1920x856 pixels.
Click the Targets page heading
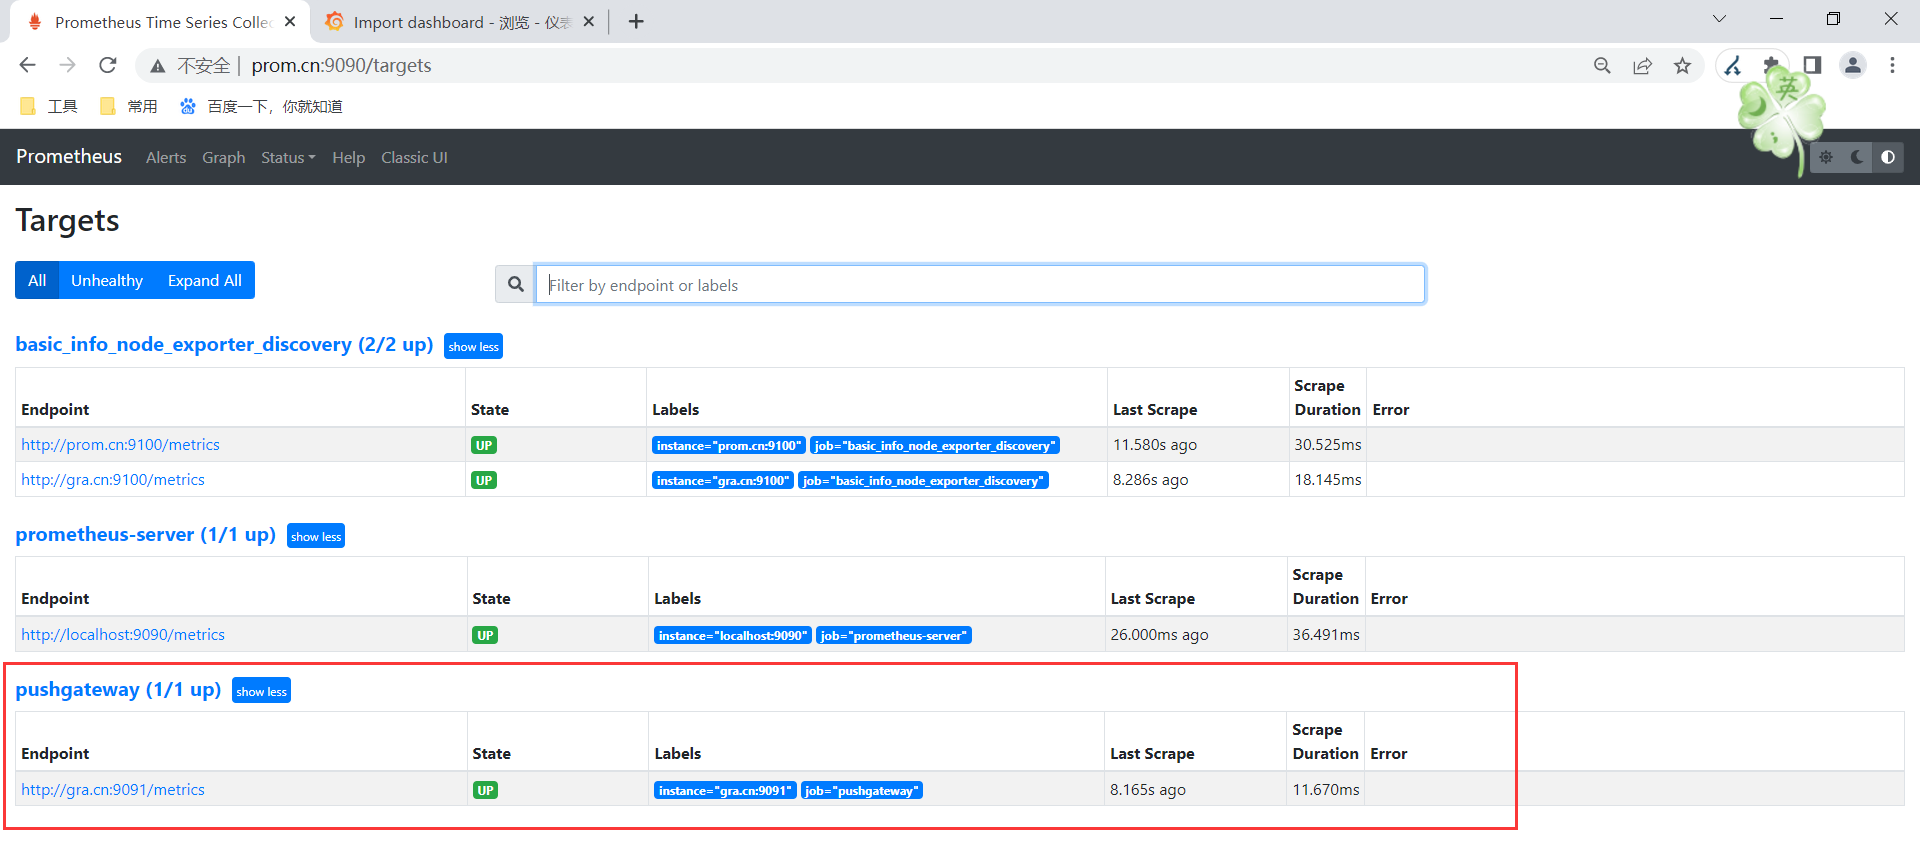67,221
